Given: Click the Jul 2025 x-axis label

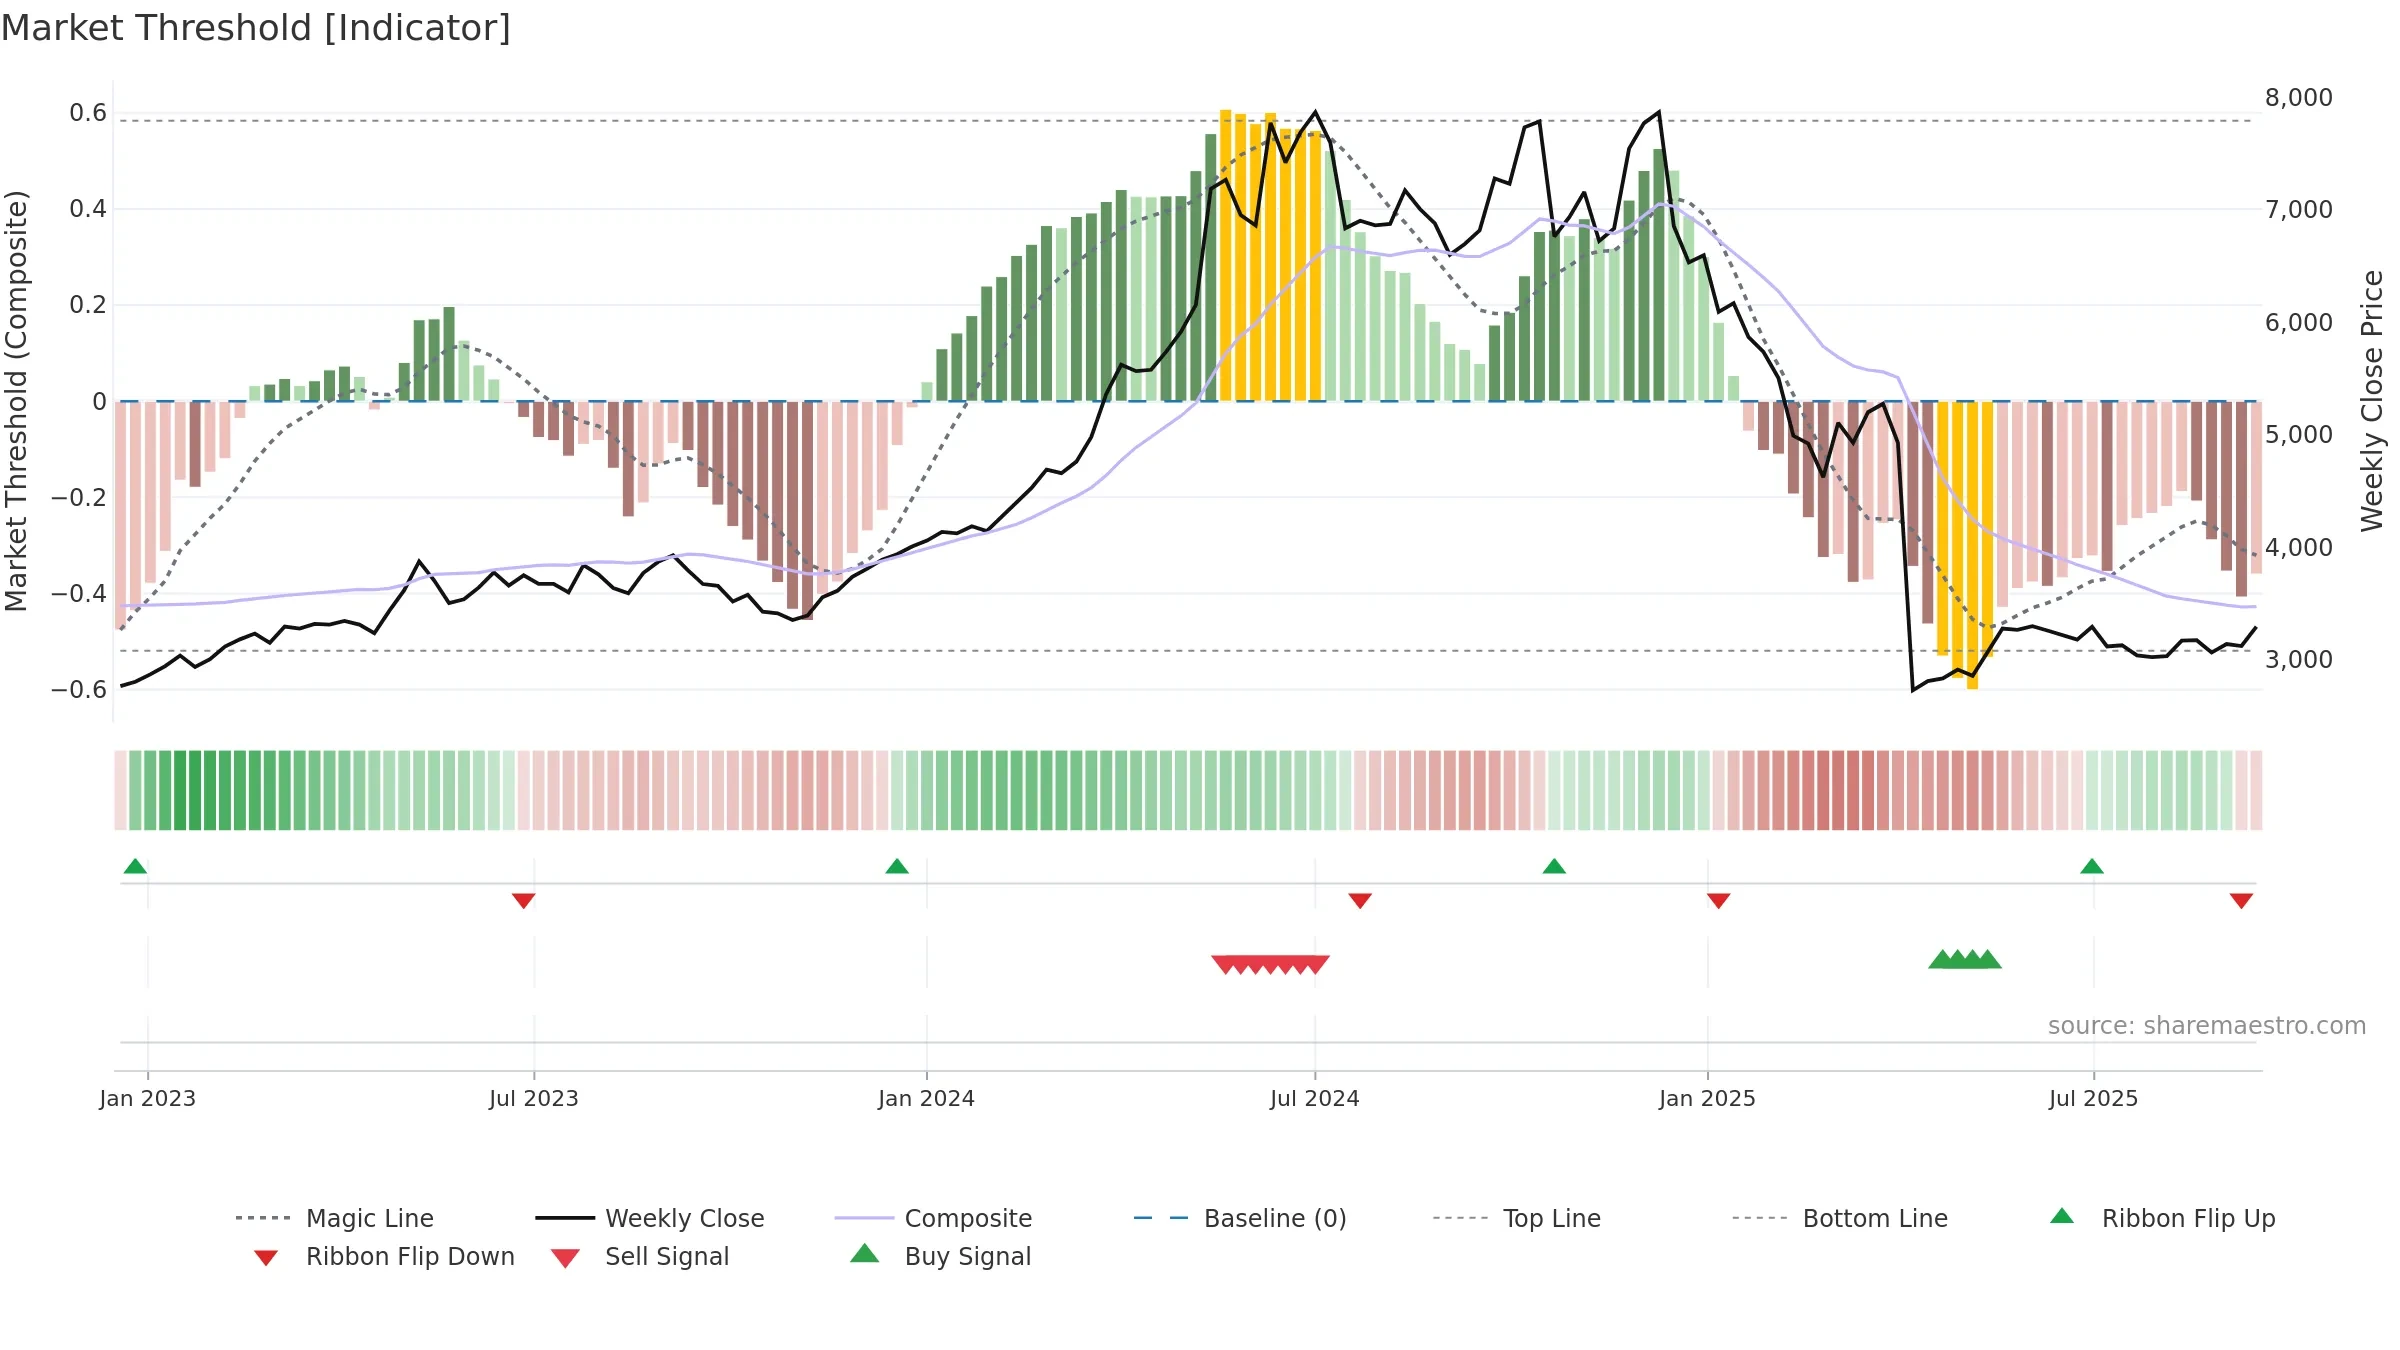Looking at the screenshot, I should pyautogui.click(x=2094, y=1098).
